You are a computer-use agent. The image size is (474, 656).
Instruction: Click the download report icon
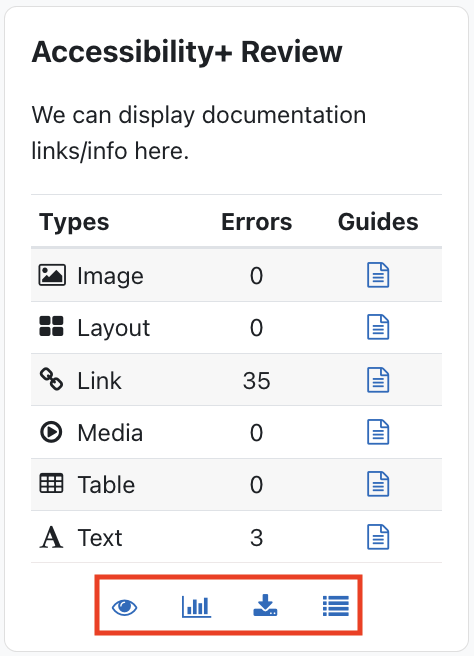coord(265,606)
